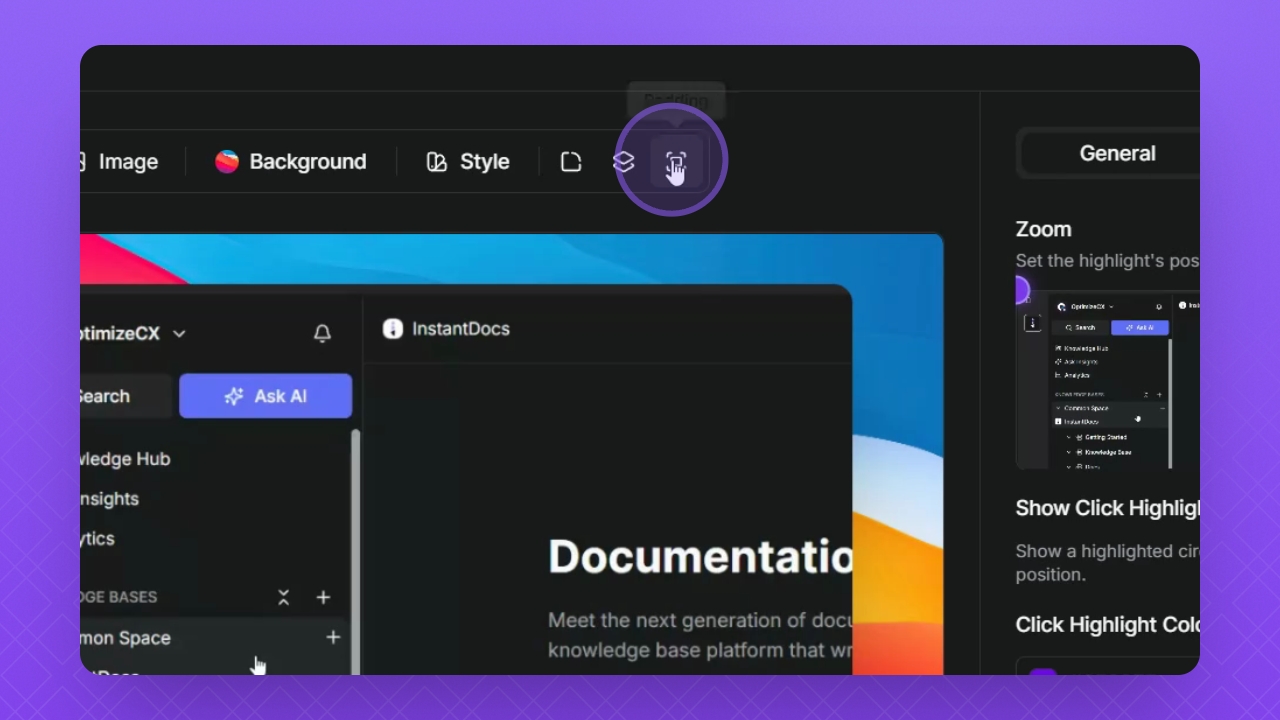Open the Style toolbar menu
The image size is (1280, 720).
[x=468, y=161]
